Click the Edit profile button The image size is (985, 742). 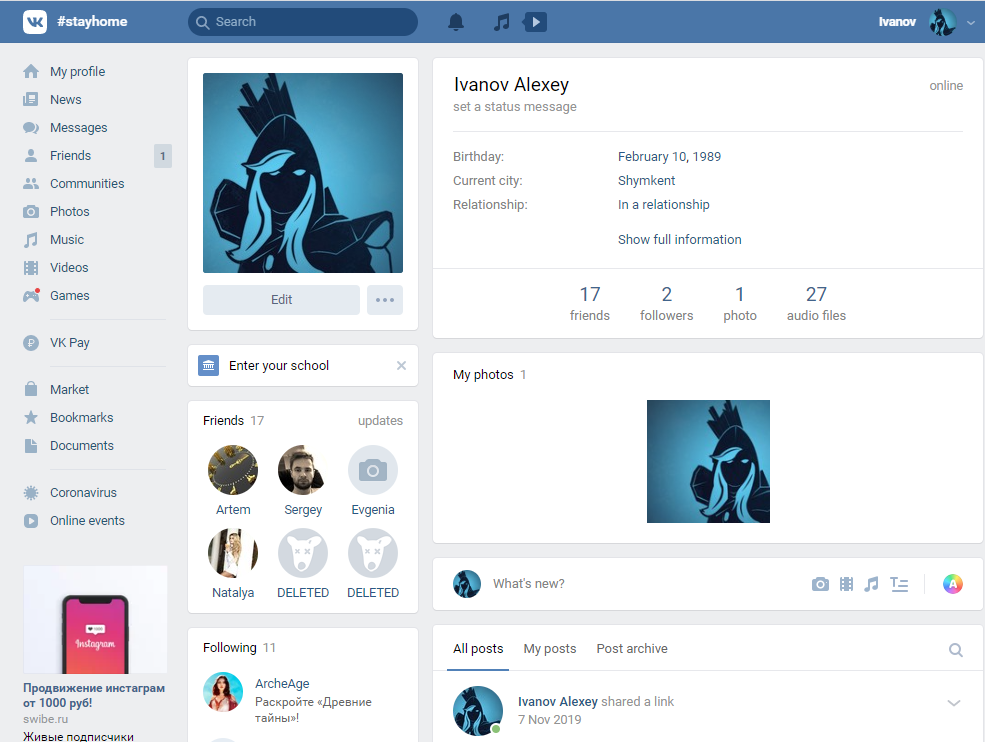coord(281,300)
